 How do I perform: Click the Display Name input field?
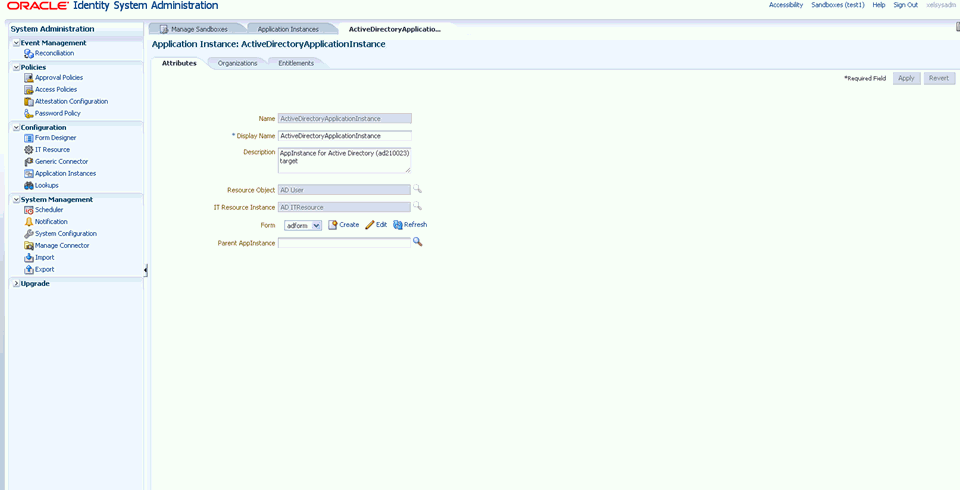tap(345, 136)
